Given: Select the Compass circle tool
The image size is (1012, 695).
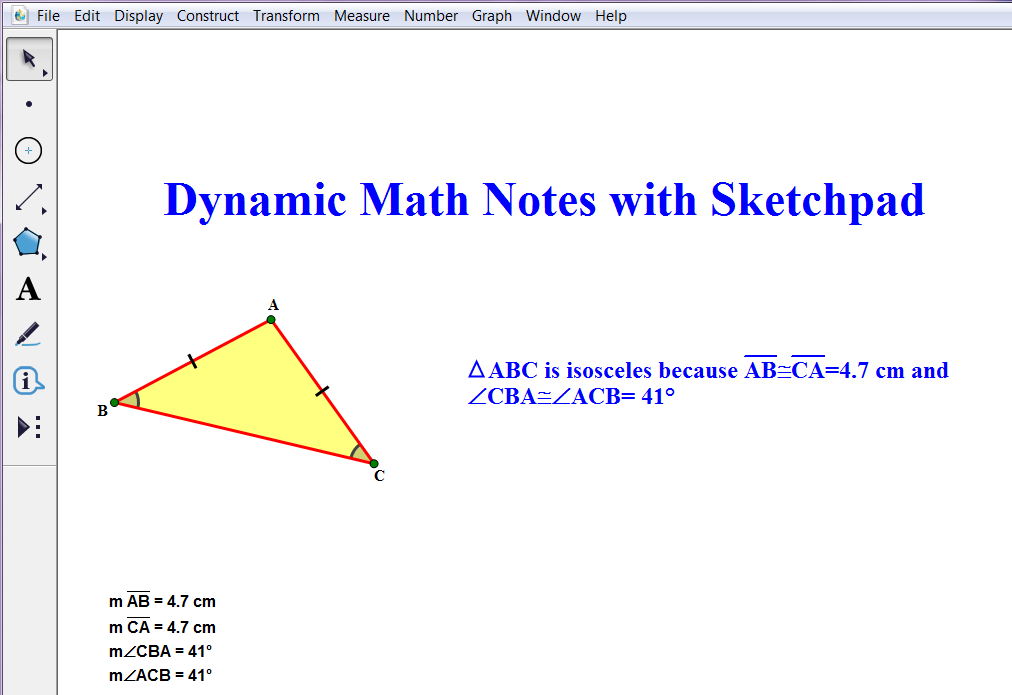Looking at the screenshot, I should point(28,151).
